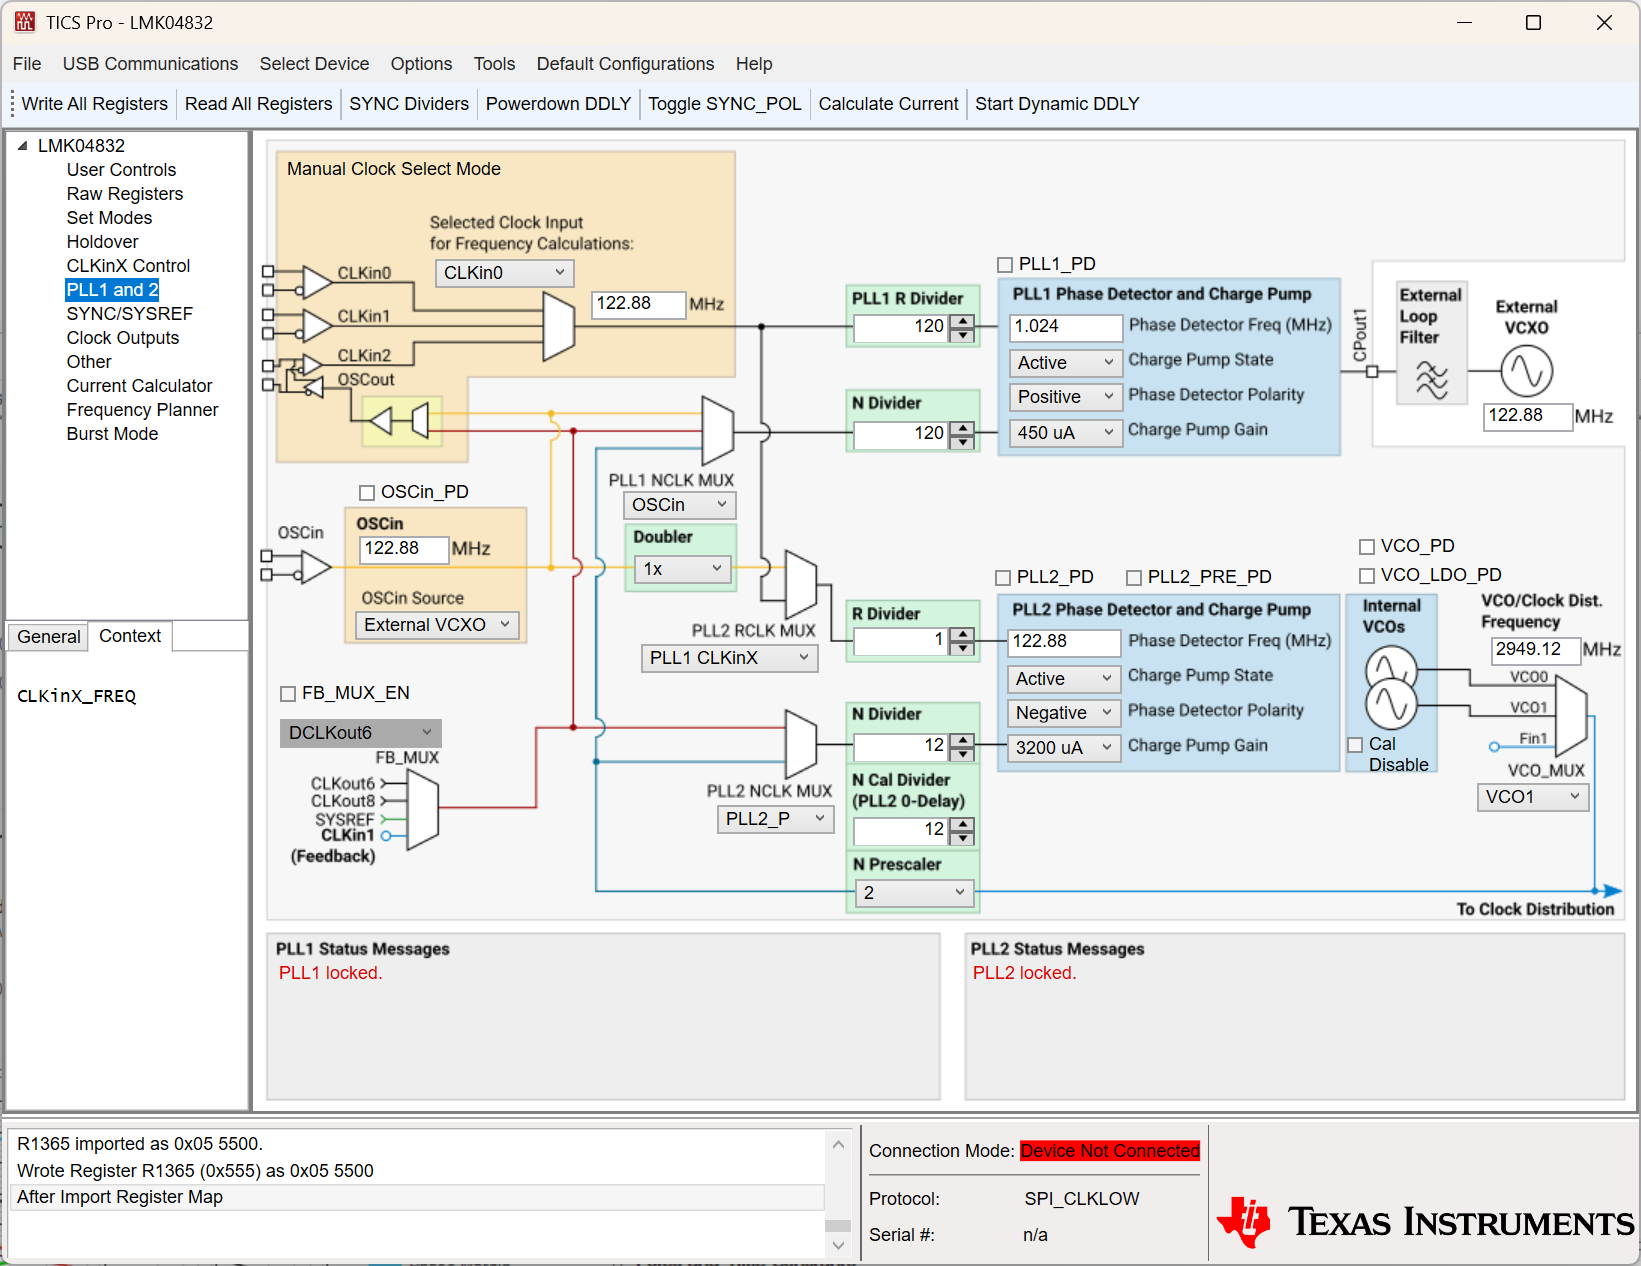This screenshot has height=1266, width=1641.
Task: Switch to the Context tab
Action: [130, 636]
